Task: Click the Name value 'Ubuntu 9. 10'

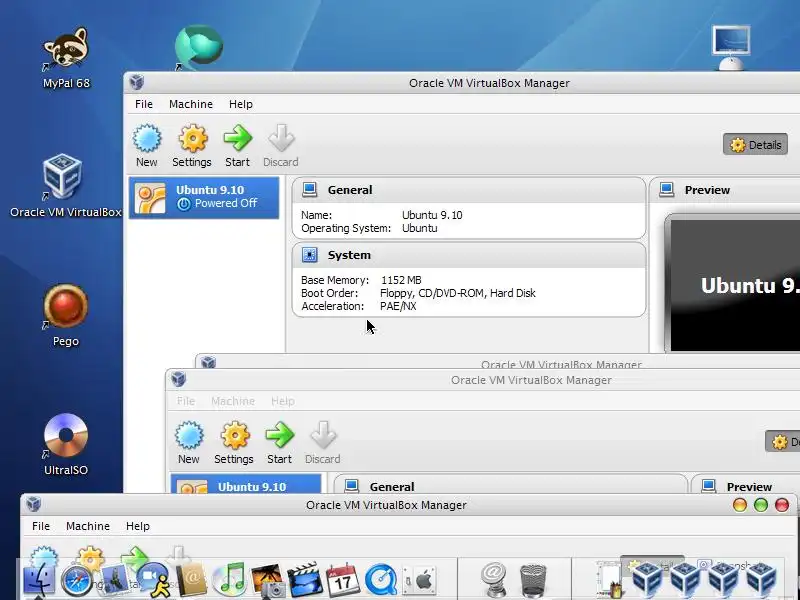Action: [x=432, y=215]
